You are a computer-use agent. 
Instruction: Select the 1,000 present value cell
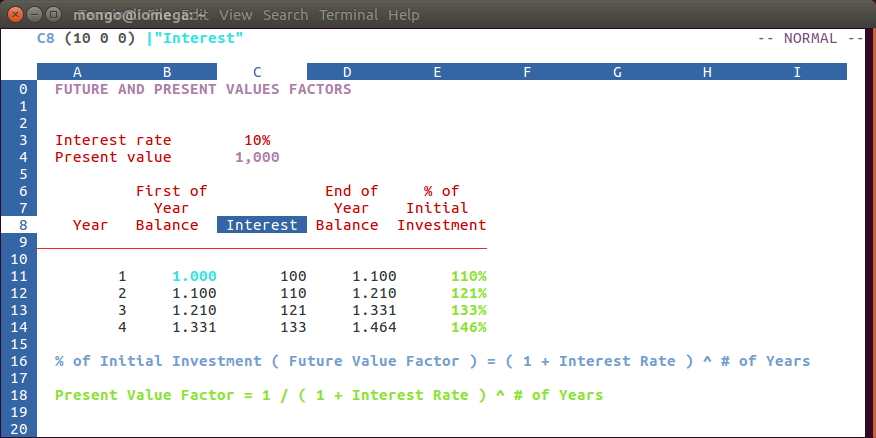257,158
